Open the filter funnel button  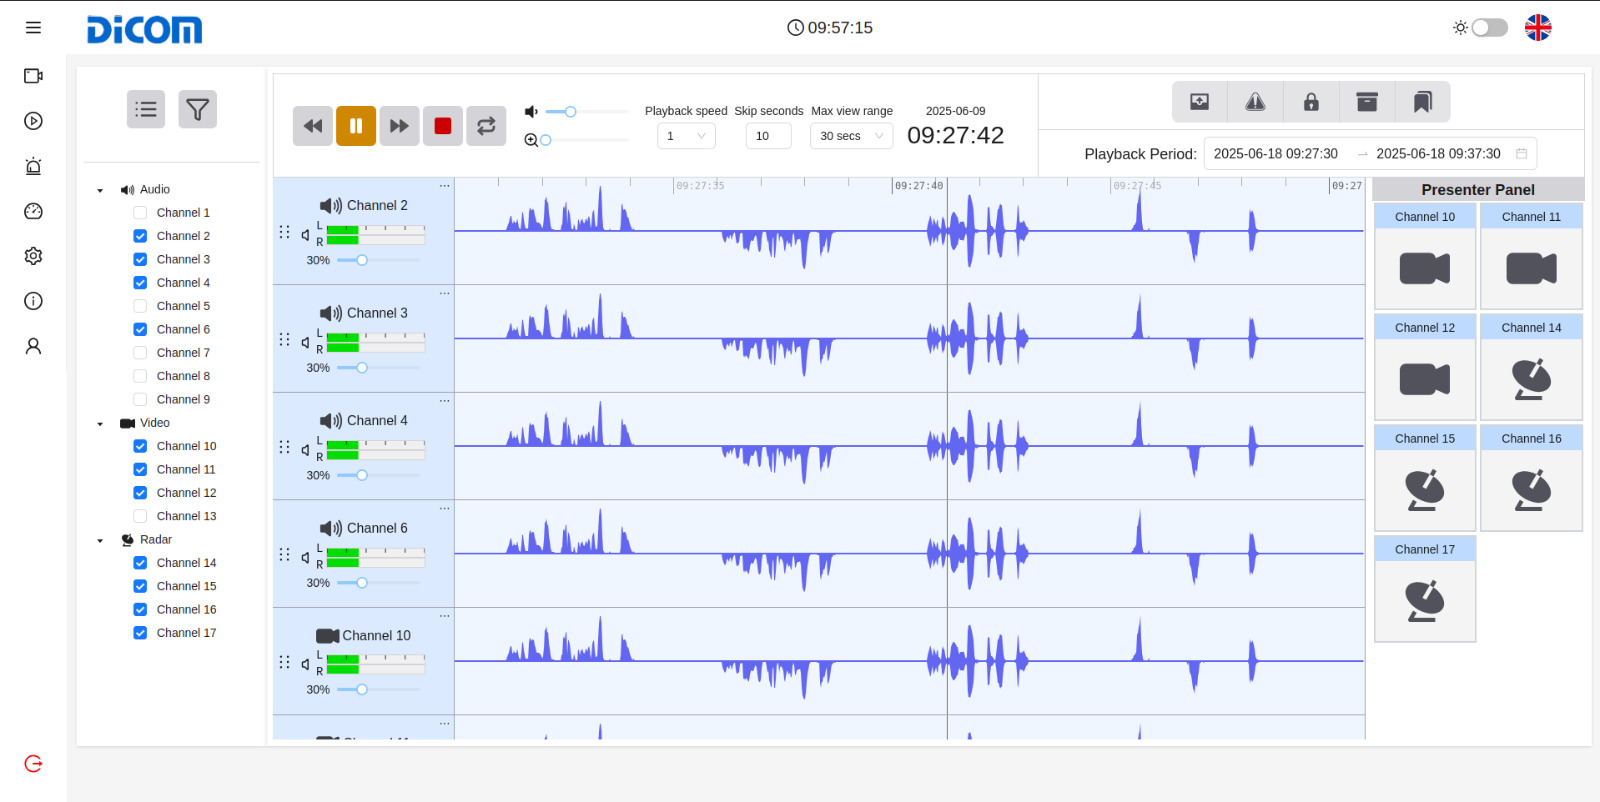click(x=198, y=109)
